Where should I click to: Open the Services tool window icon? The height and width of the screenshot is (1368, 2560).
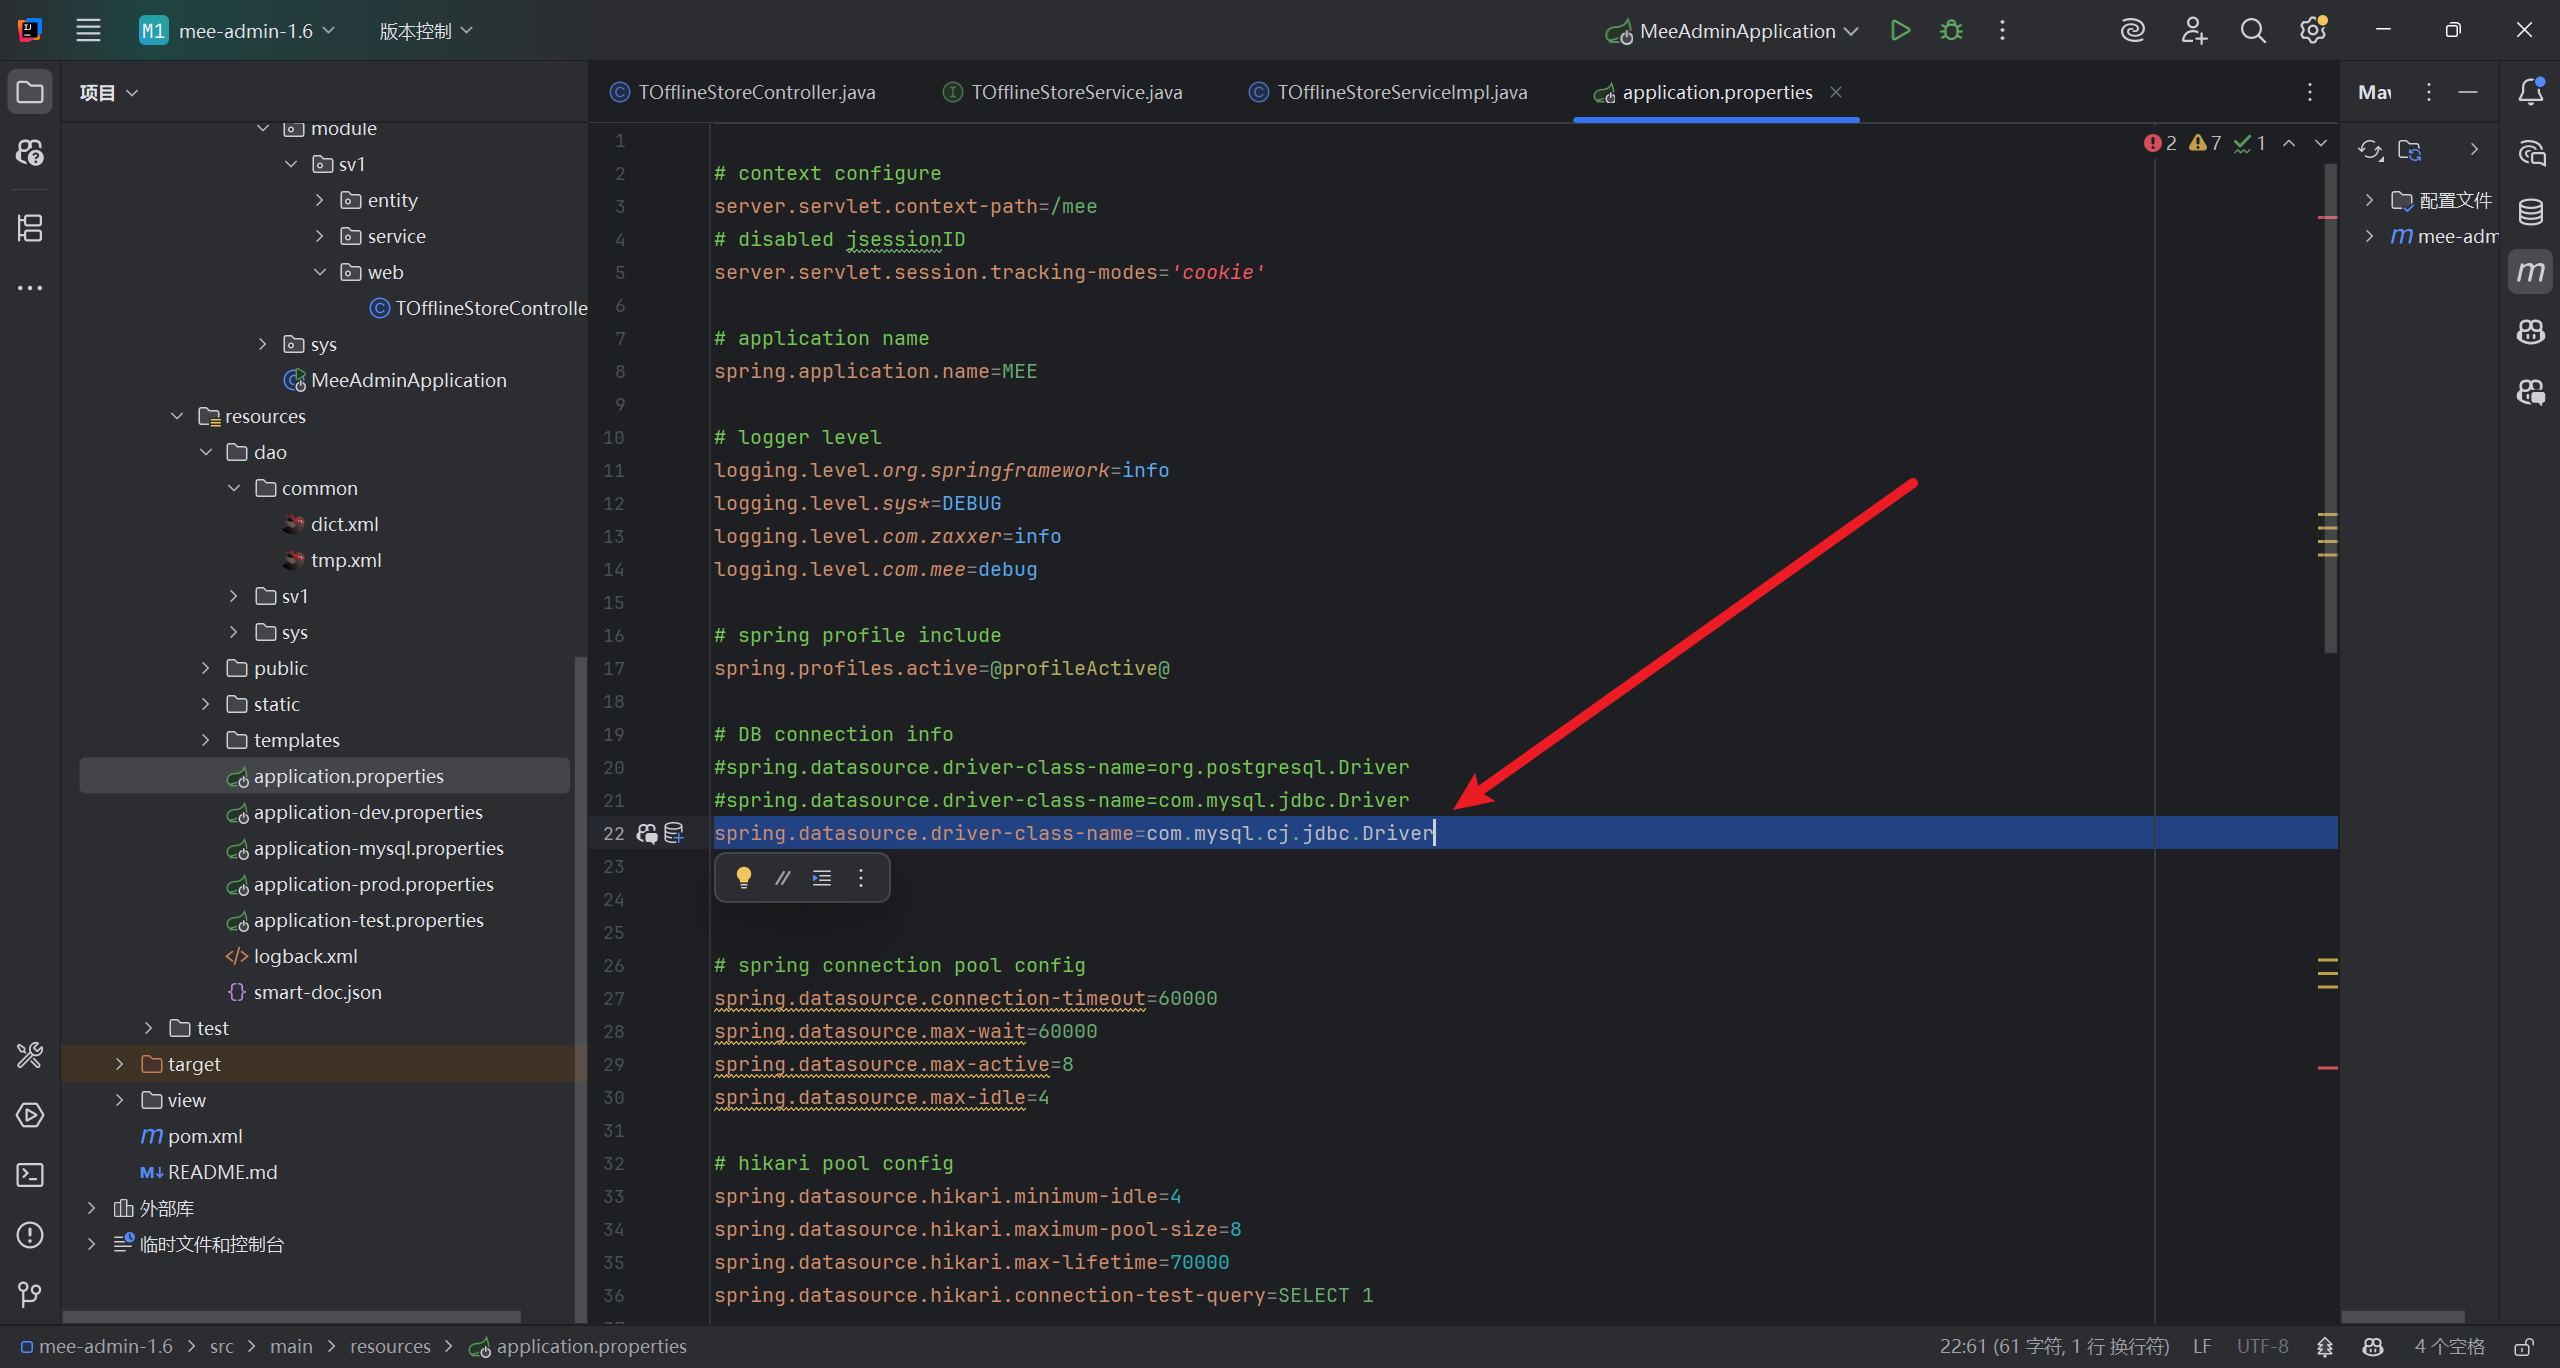click(x=30, y=1115)
